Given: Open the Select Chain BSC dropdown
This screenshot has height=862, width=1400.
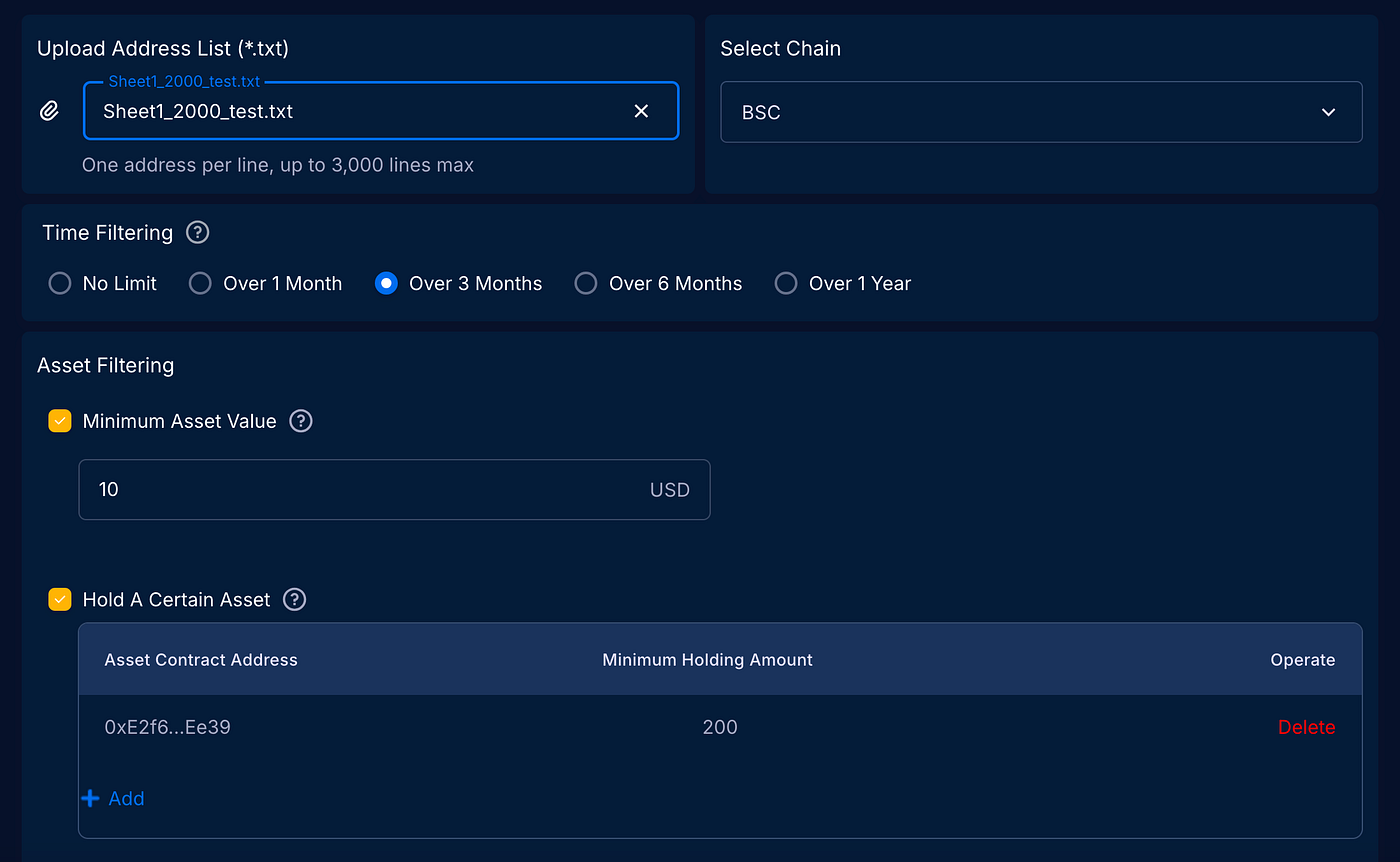Looking at the screenshot, I should tap(1040, 112).
